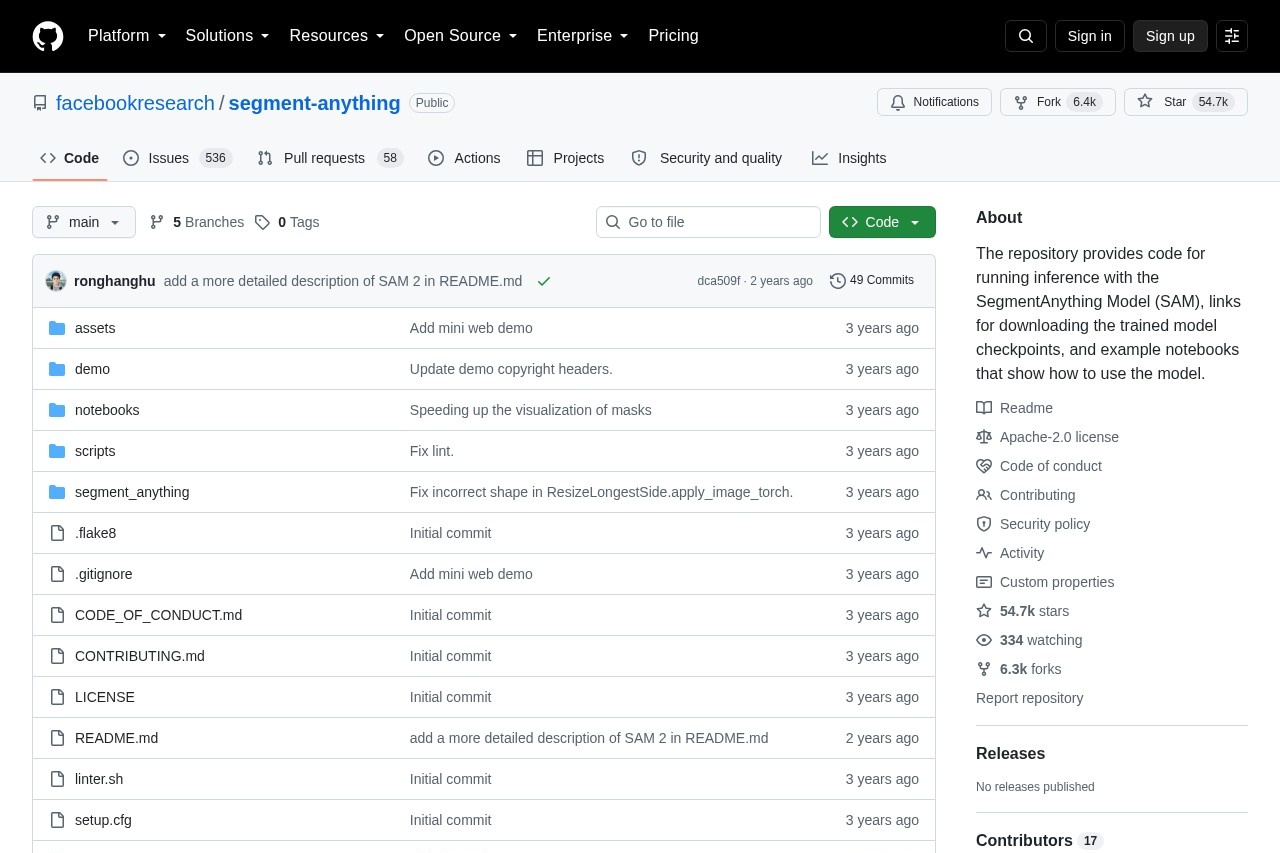Click the segment-anything repository name link

(314, 103)
